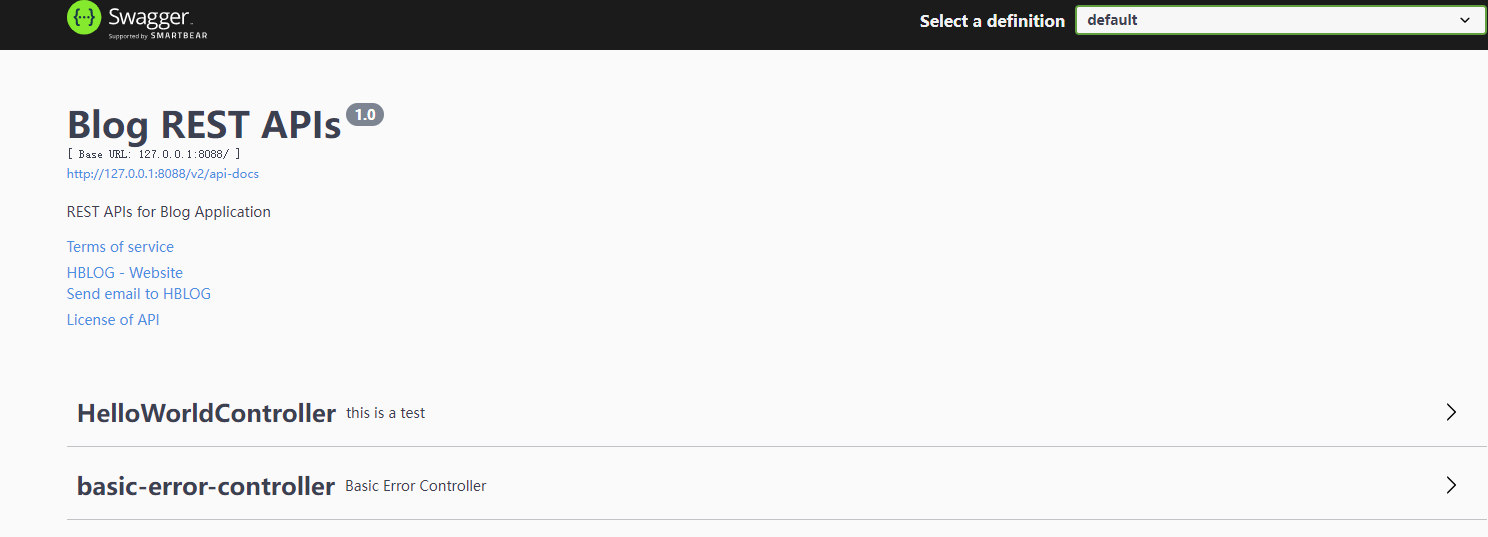Open the License of API link

tap(113, 320)
